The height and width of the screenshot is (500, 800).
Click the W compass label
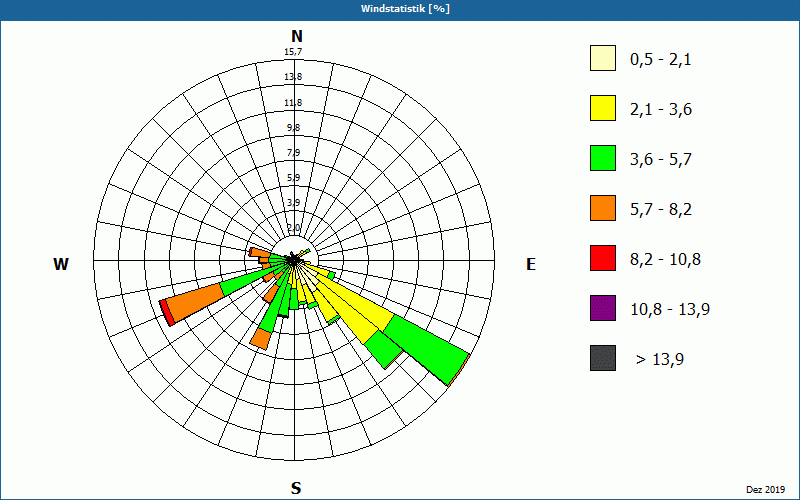point(61,264)
